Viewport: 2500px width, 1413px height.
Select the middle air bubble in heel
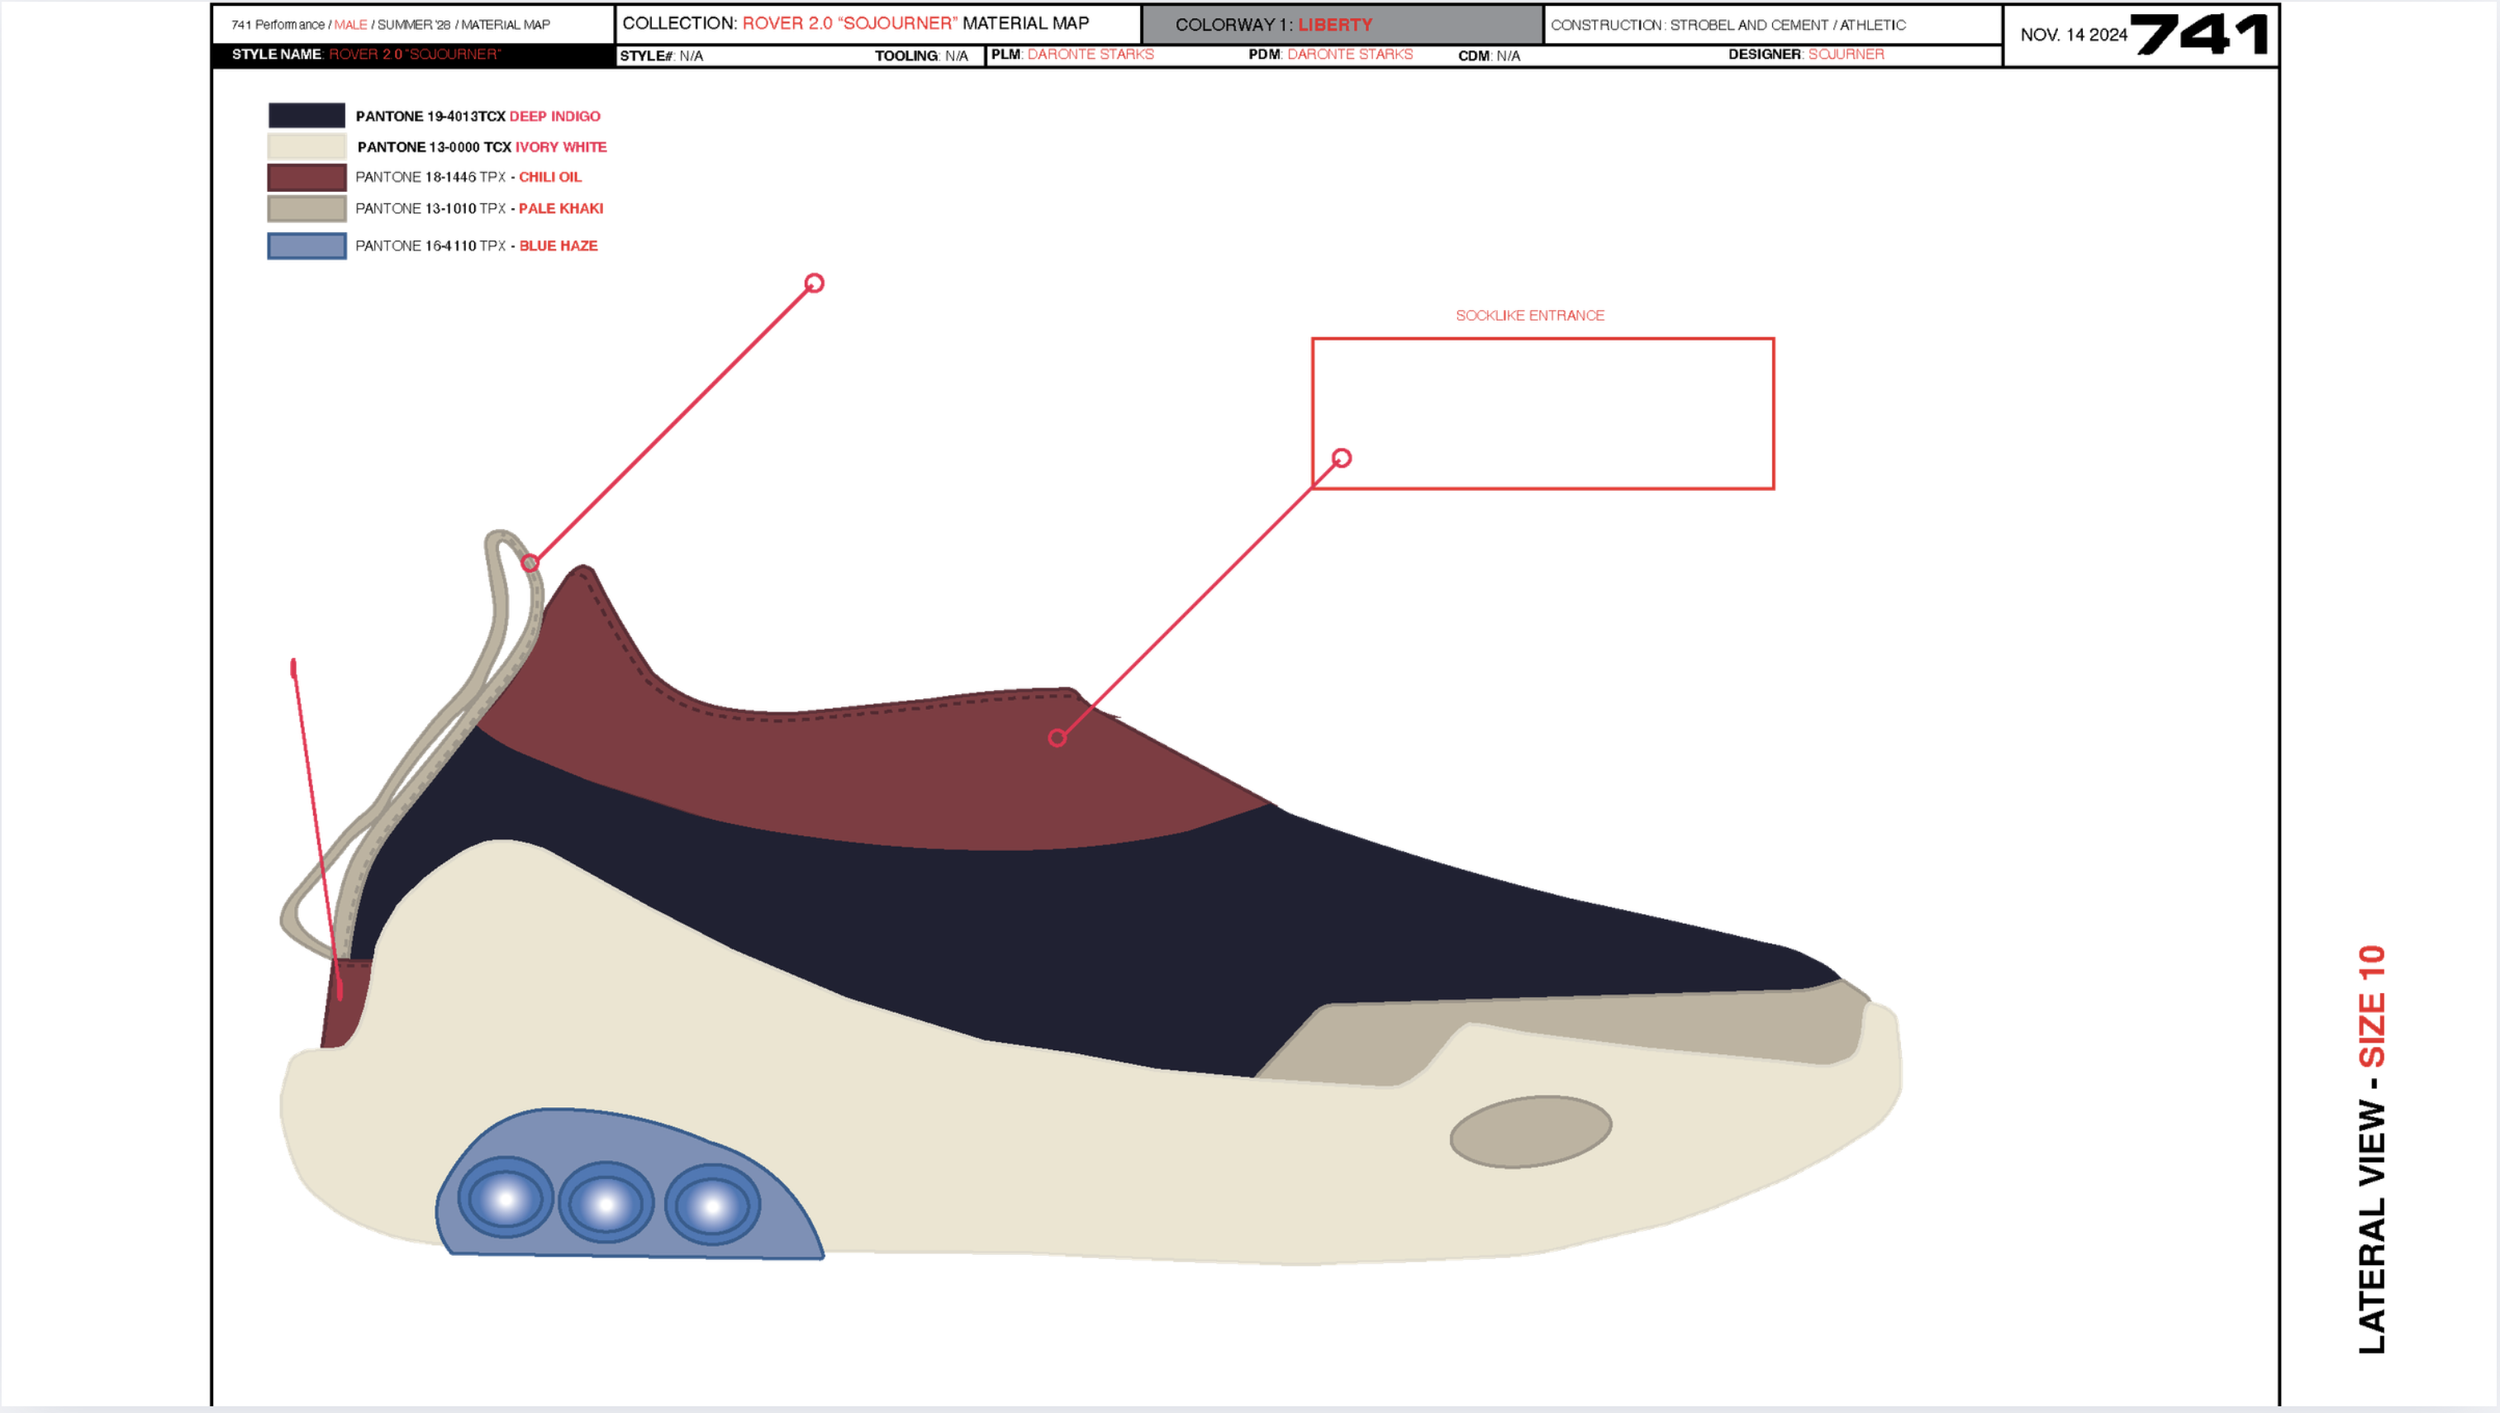[x=606, y=1203]
